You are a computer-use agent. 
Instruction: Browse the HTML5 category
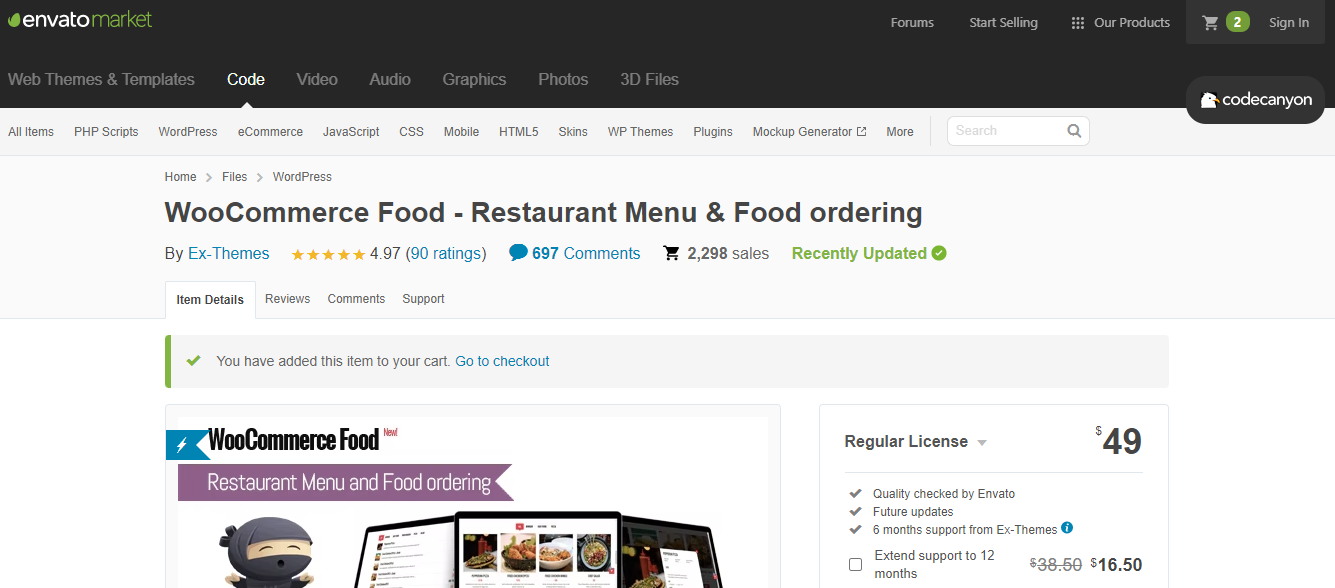click(519, 131)
